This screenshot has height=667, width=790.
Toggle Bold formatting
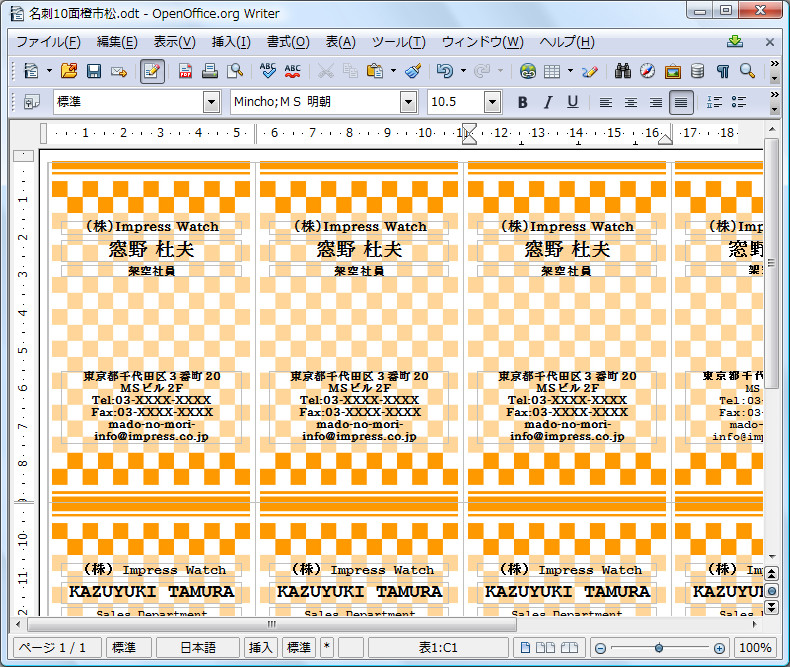pos(522,102)
